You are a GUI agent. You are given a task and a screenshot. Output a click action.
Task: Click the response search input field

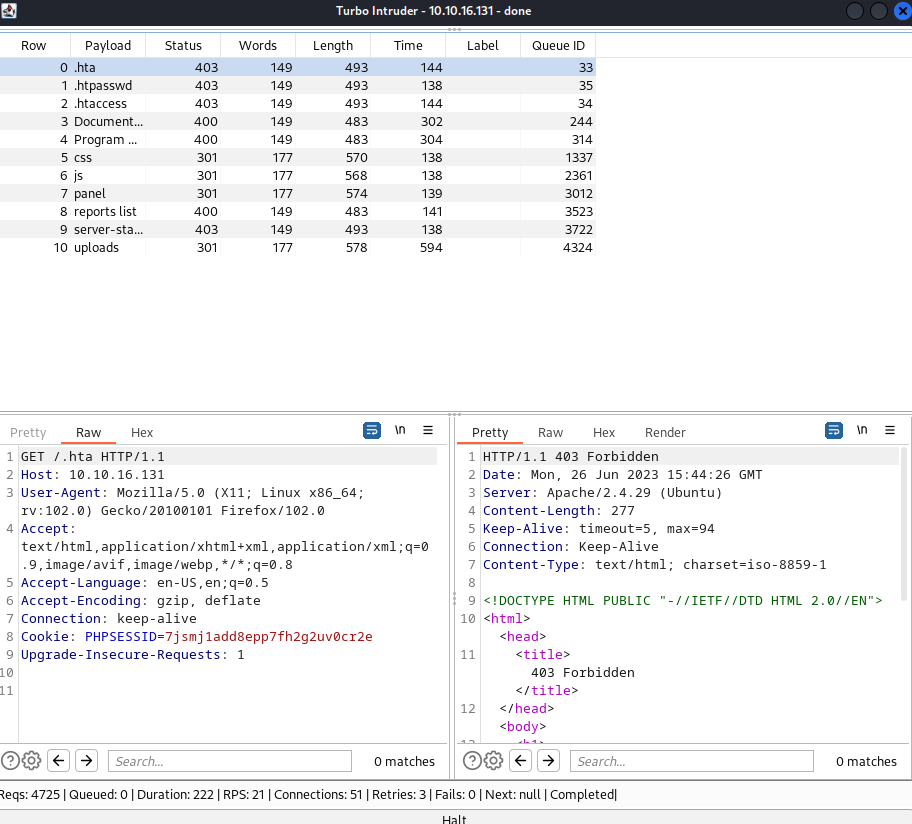tap(692, 761)
